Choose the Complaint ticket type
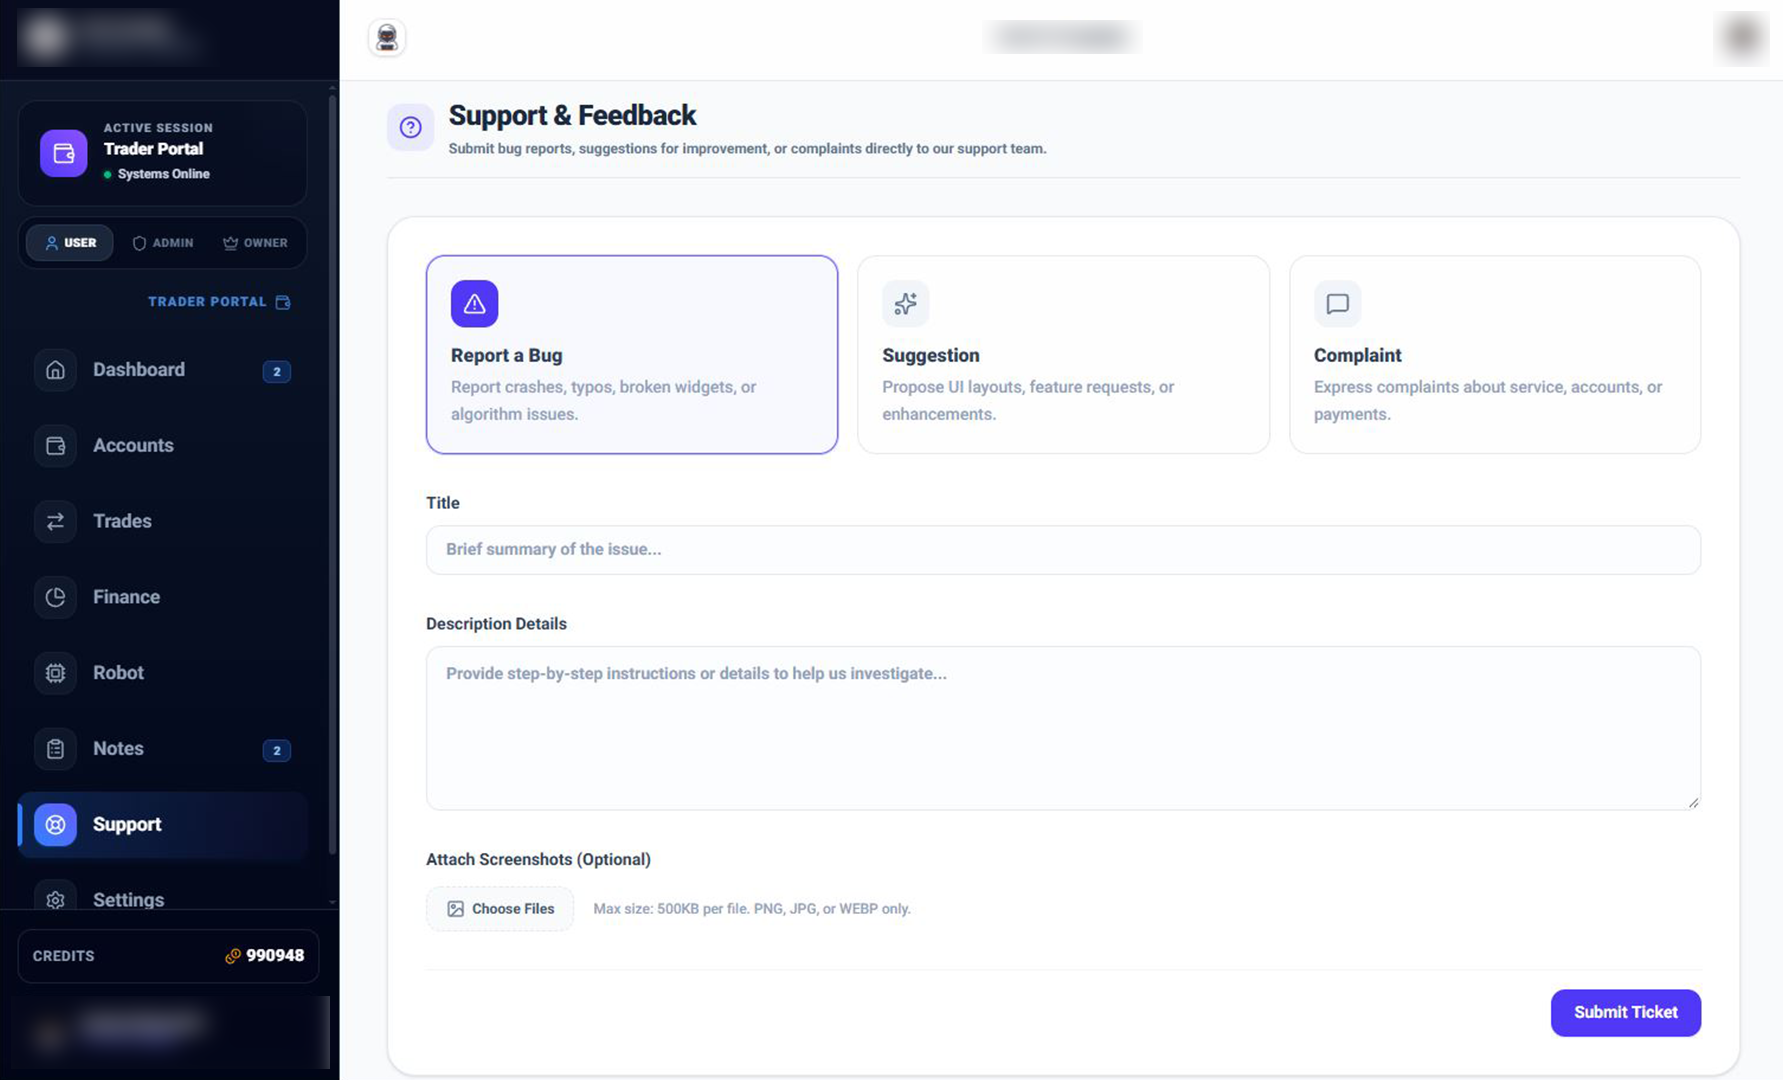The width and height of the screenshot is (1783, 1080). (1495, 355)
